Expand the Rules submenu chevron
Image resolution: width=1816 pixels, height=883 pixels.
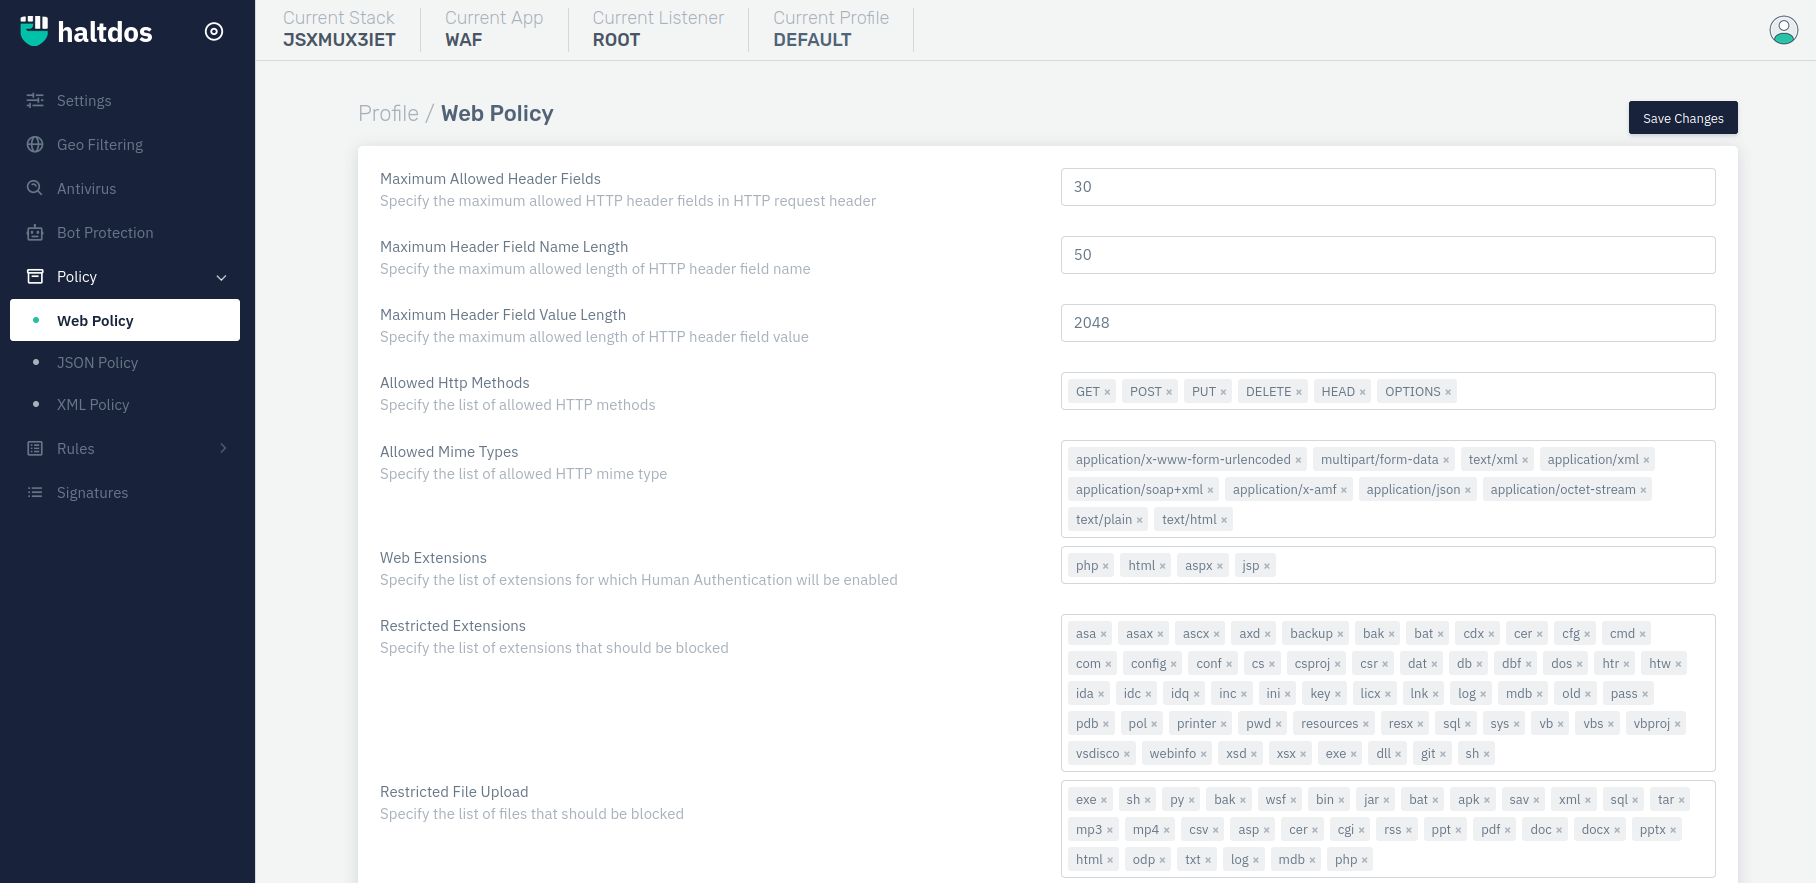tap(223, 448)
